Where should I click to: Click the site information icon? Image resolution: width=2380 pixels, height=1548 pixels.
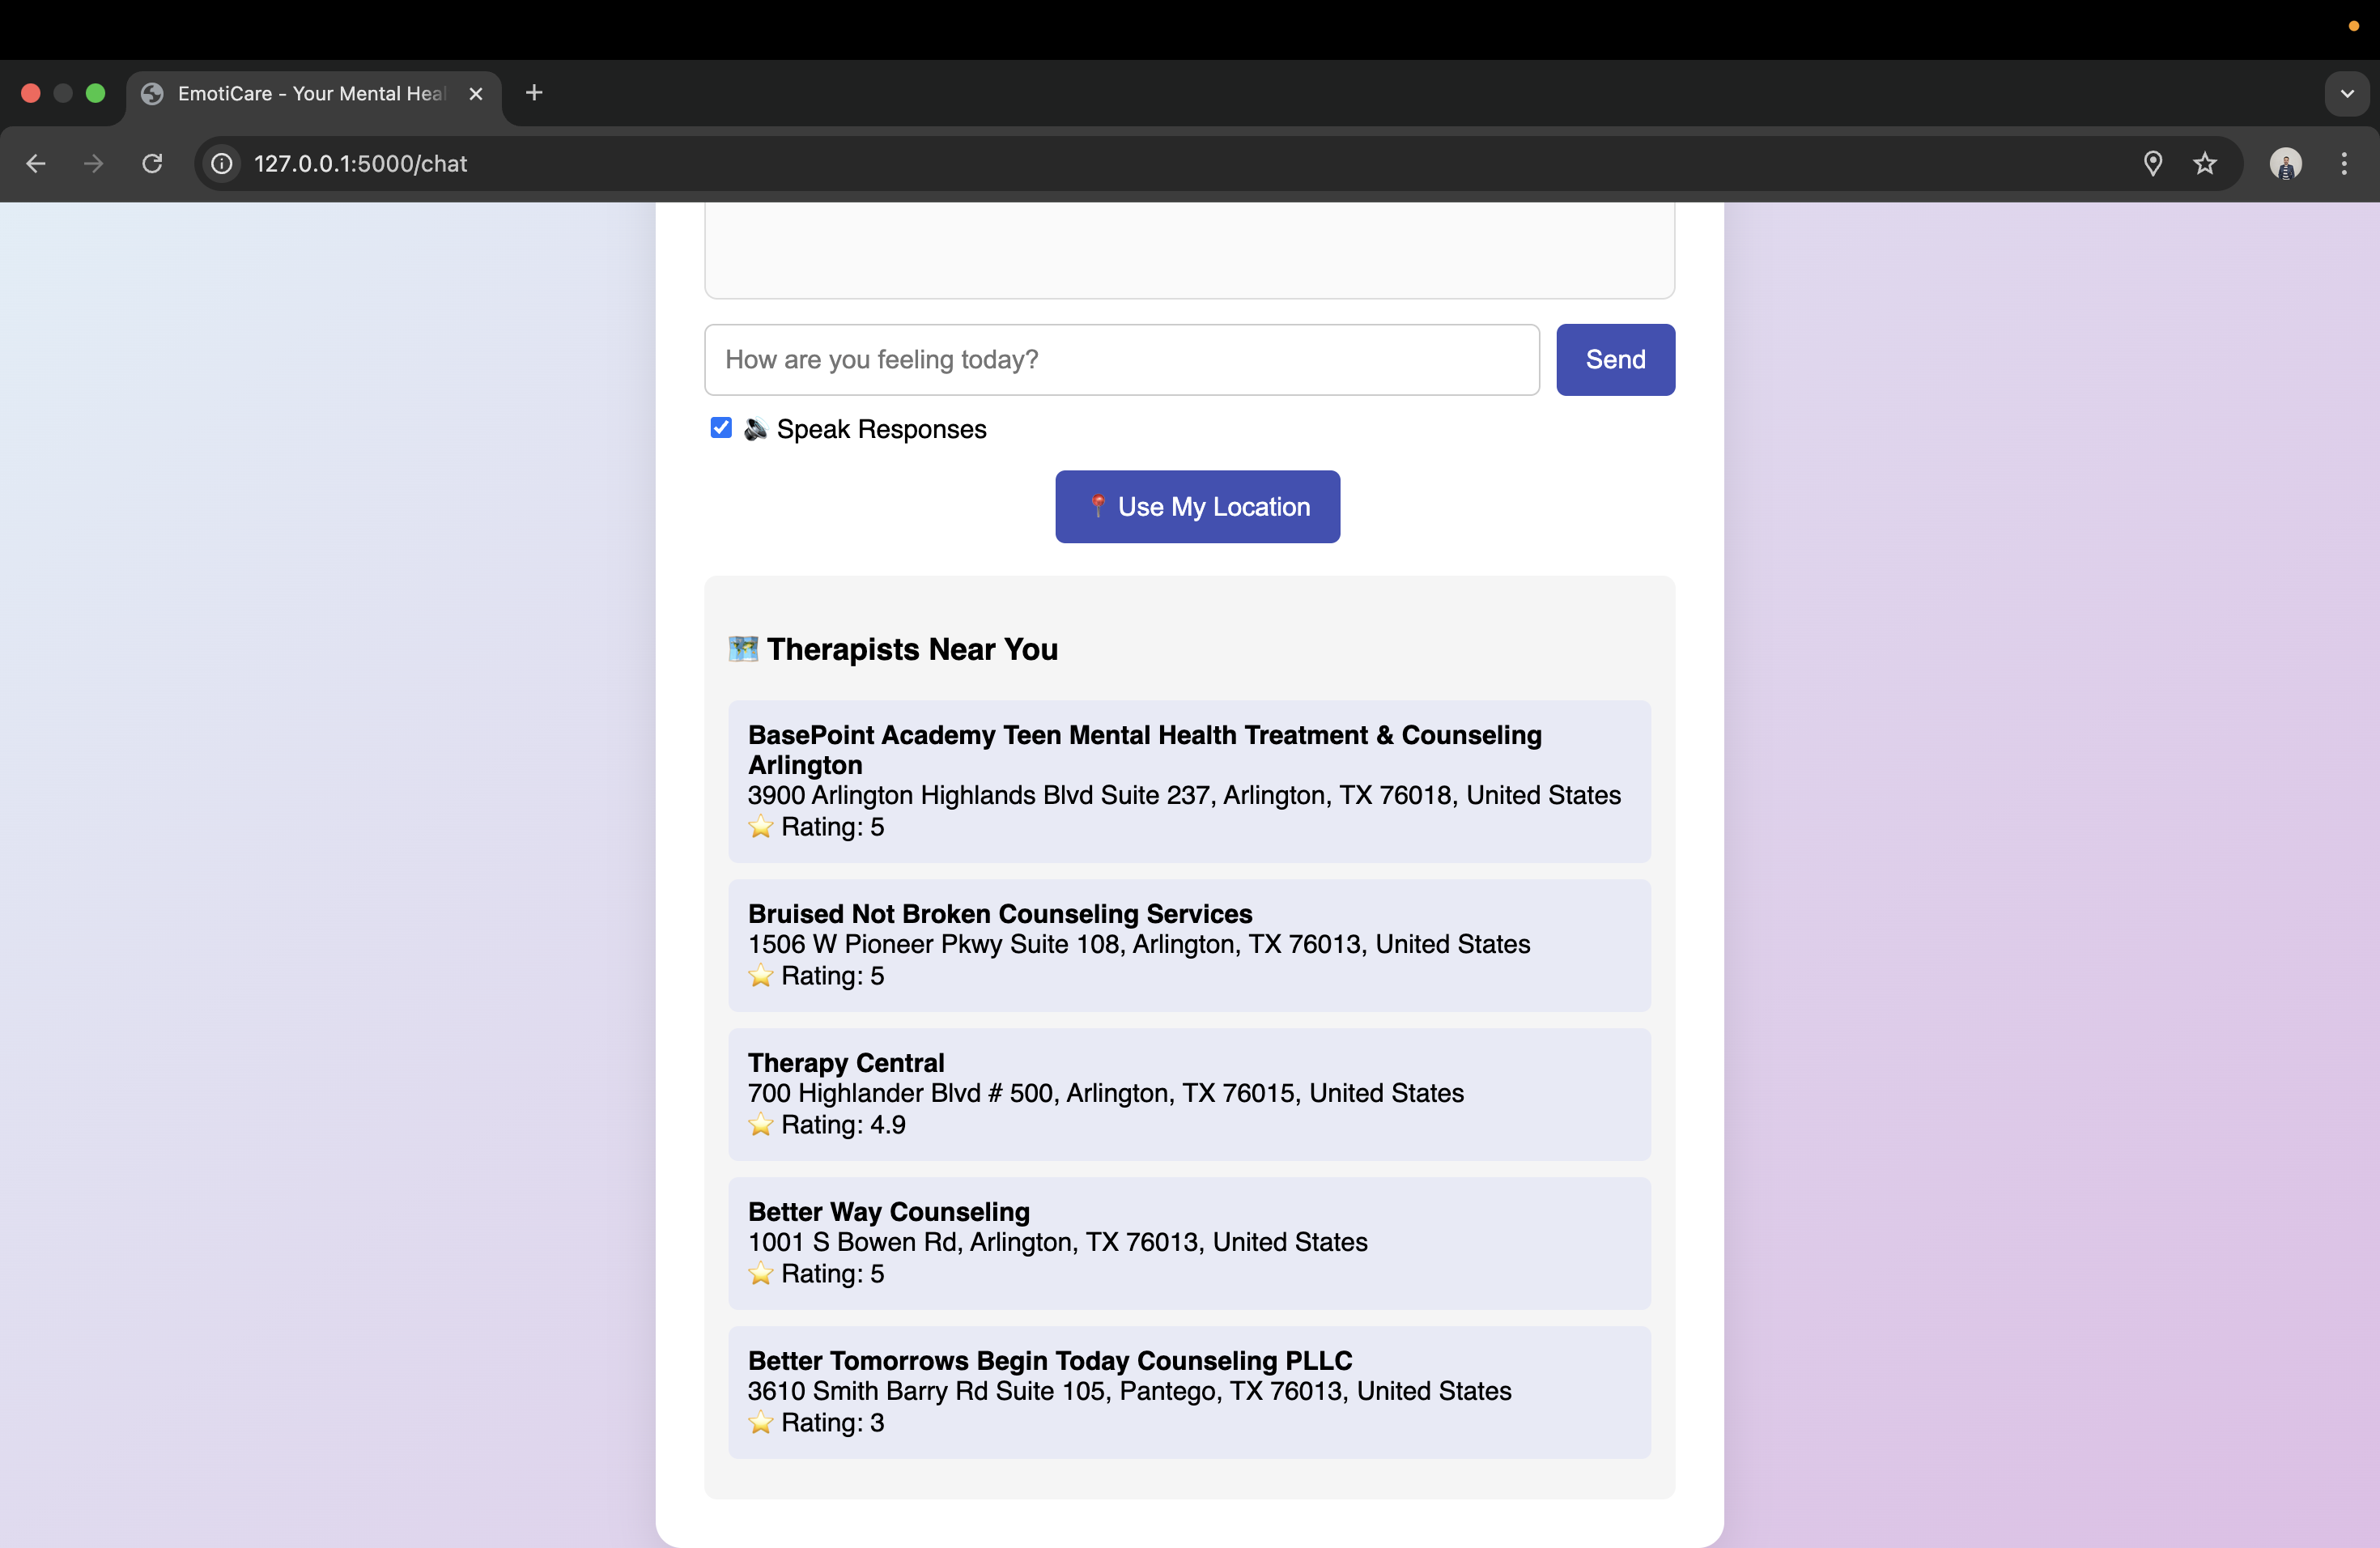[x=222, y=163]
